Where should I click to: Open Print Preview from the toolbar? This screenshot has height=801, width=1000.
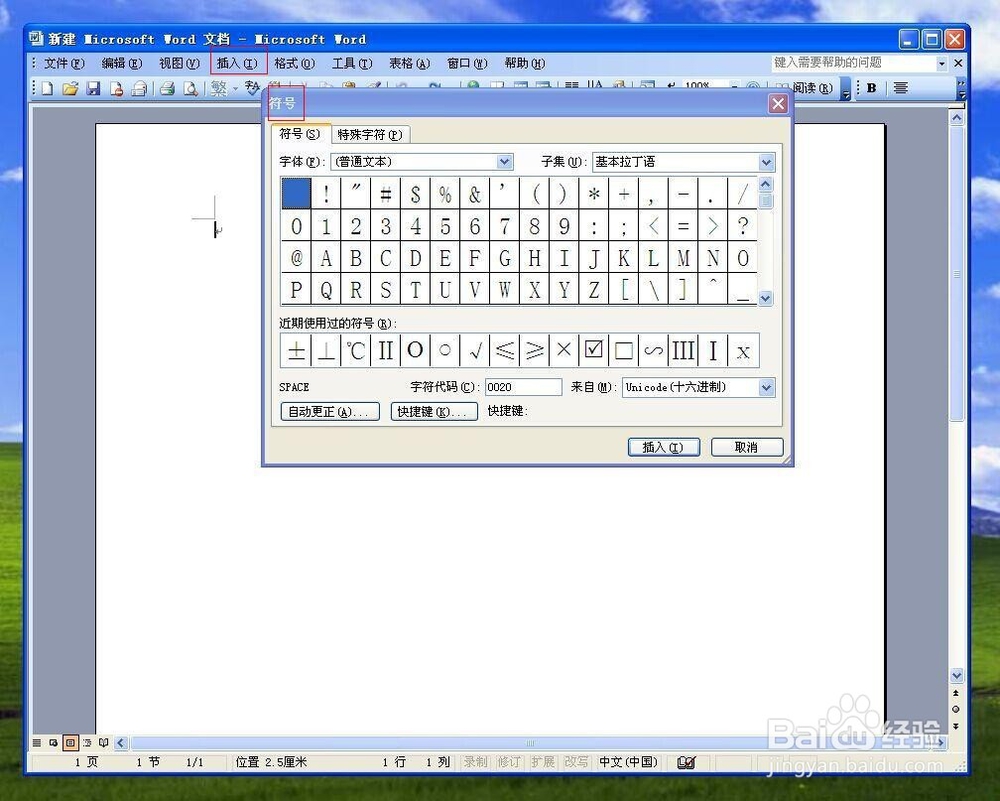coord(190,88)
